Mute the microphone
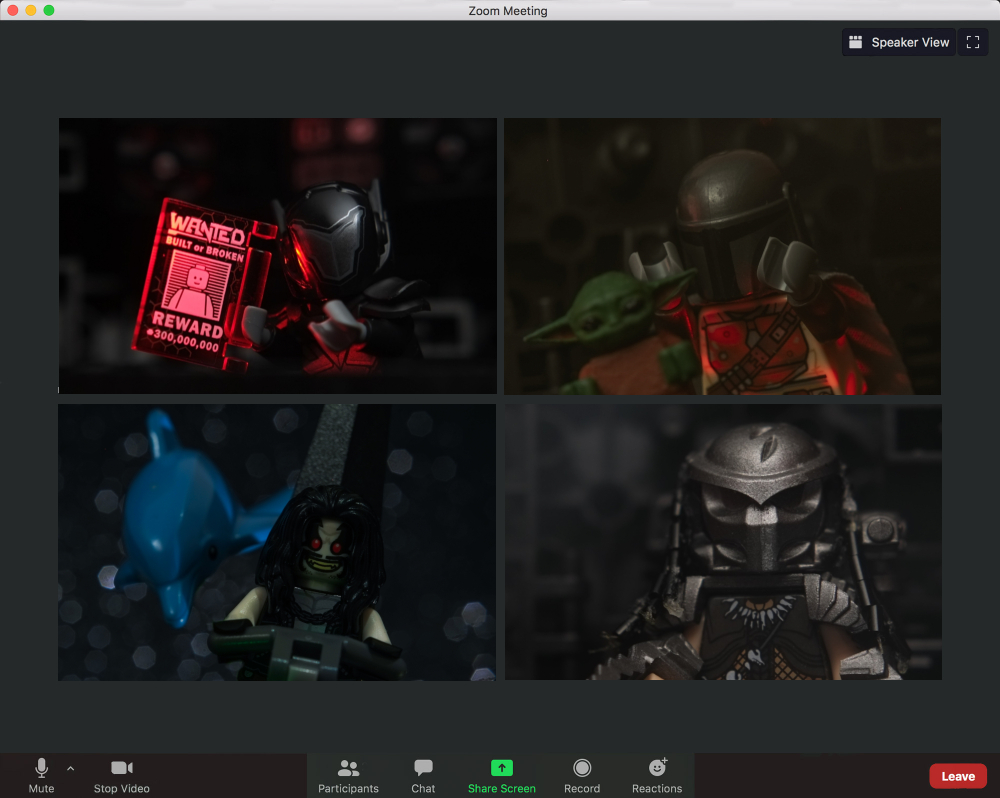1000x798 pixels. tap(41, 775)
